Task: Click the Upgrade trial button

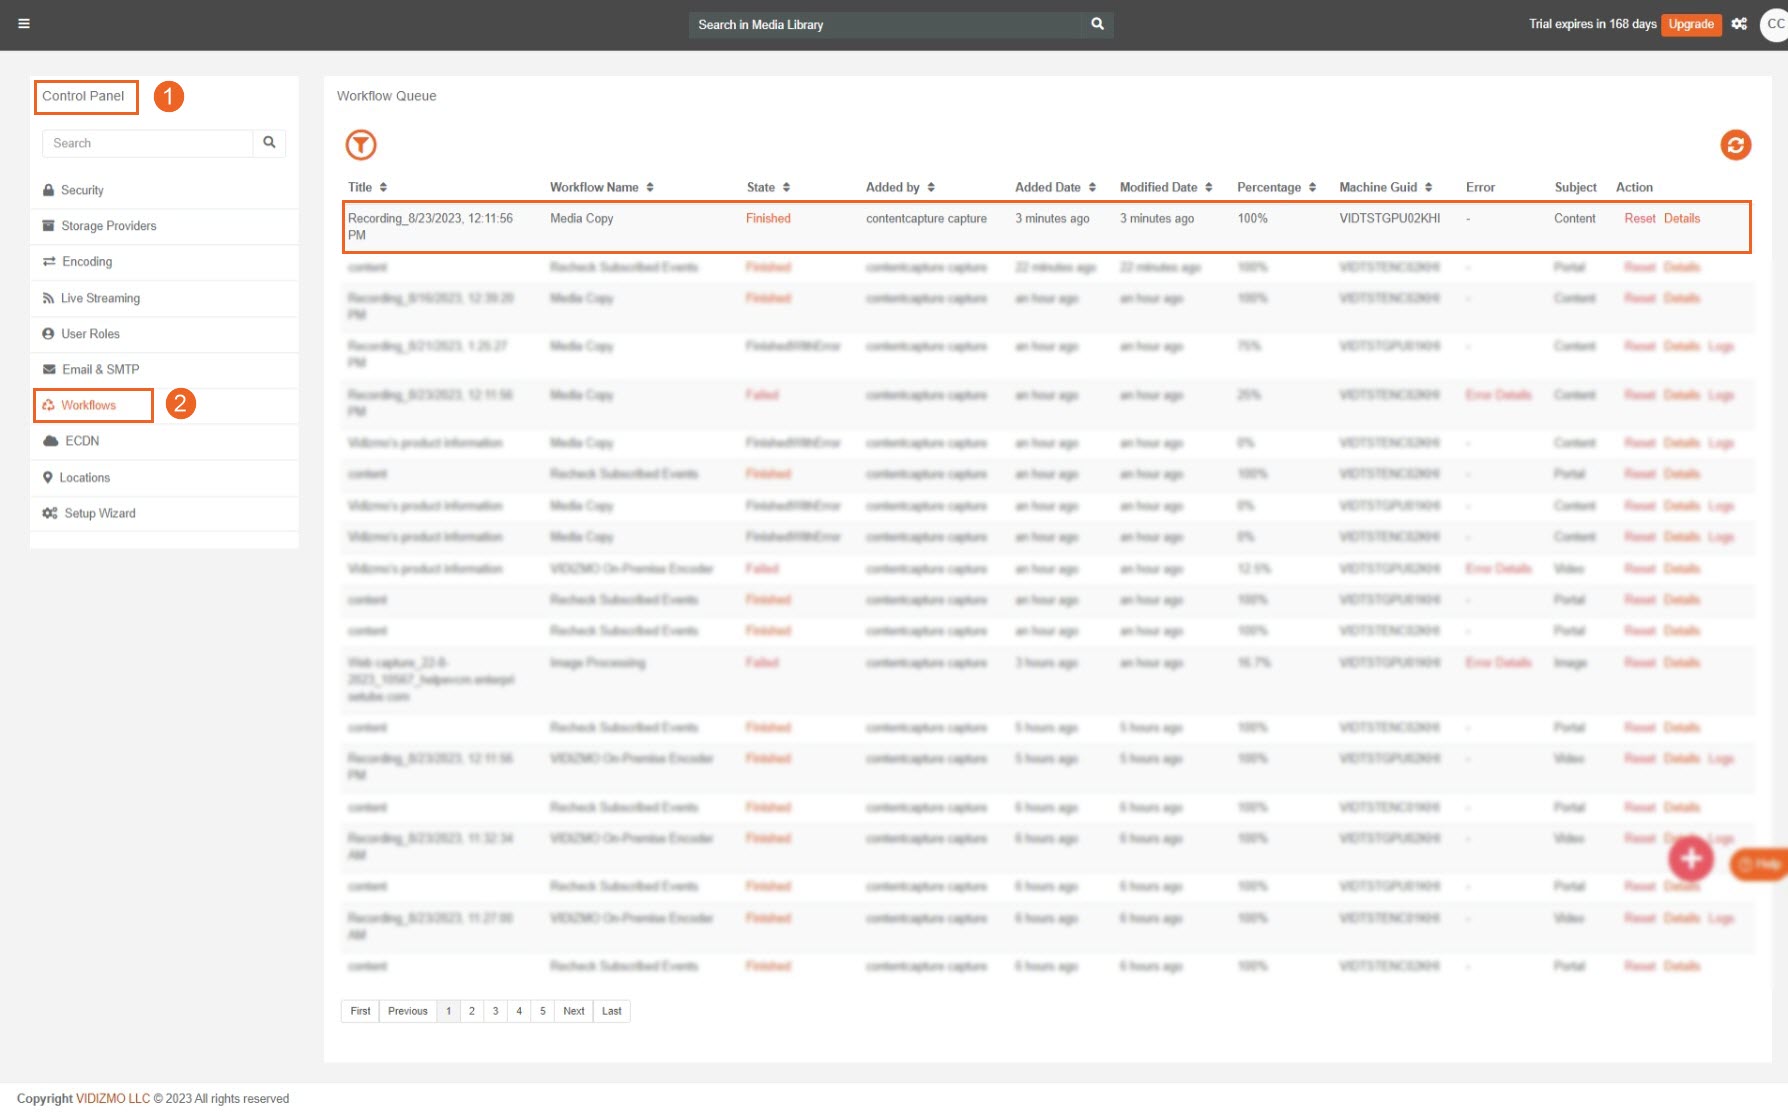Action: click(x=1690, y=24)
